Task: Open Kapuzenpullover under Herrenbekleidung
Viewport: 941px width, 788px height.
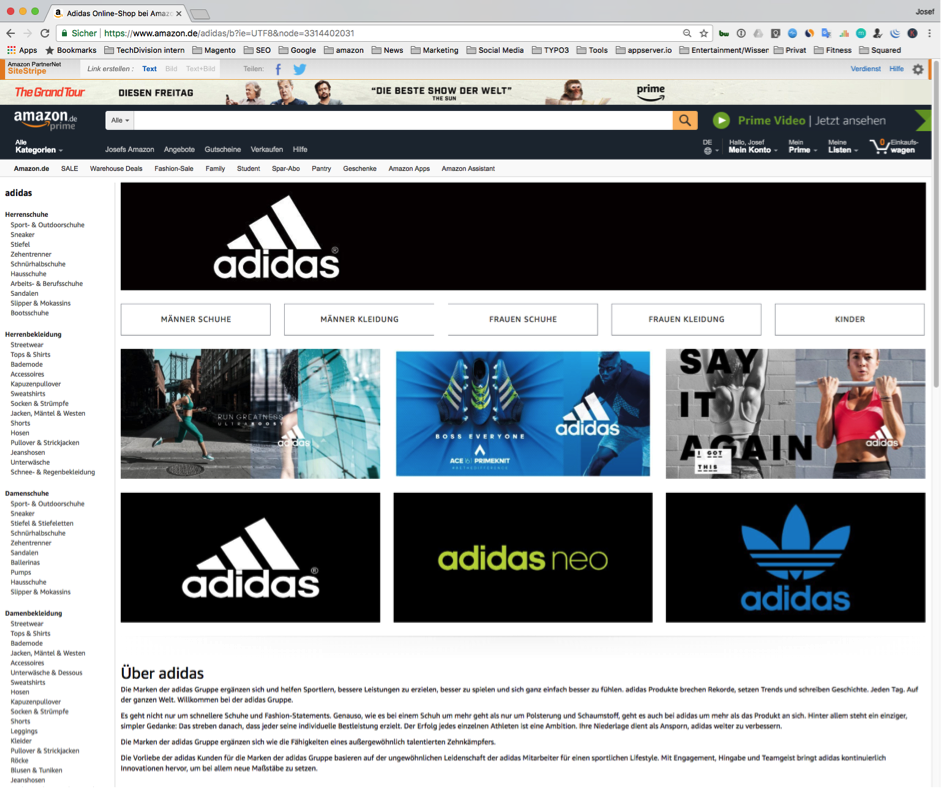Action: 36,384
